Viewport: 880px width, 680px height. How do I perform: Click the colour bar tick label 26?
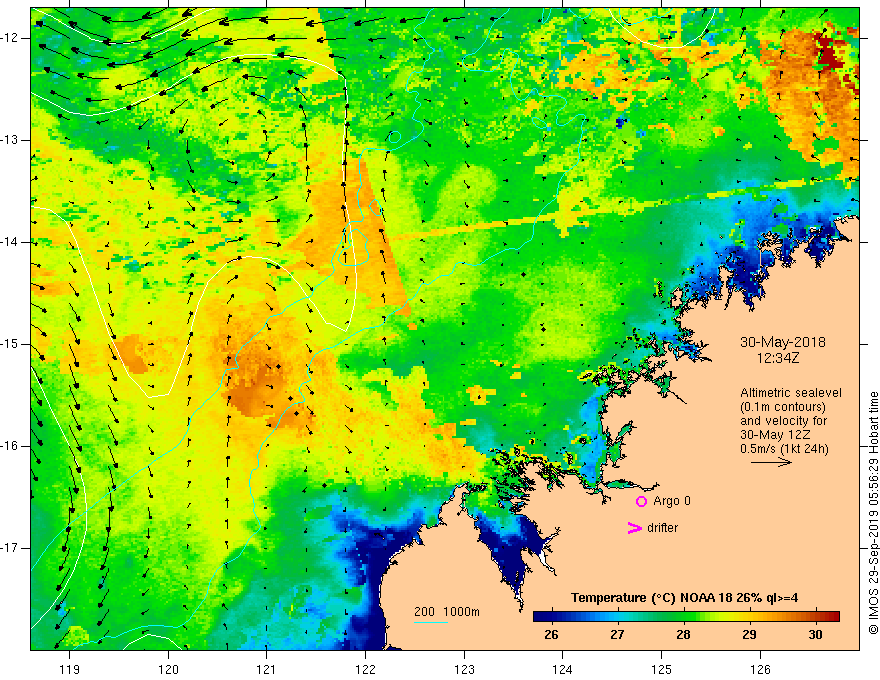[551, 635]
